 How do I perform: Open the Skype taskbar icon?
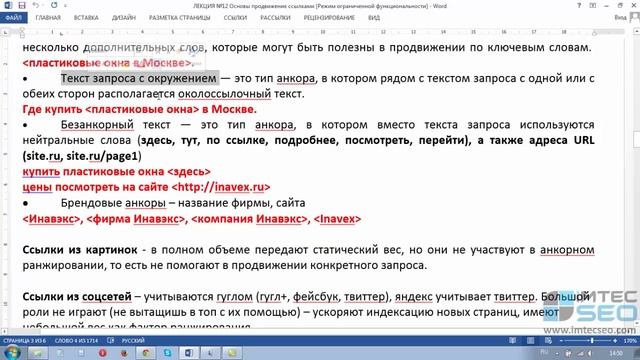coord(167,353)
